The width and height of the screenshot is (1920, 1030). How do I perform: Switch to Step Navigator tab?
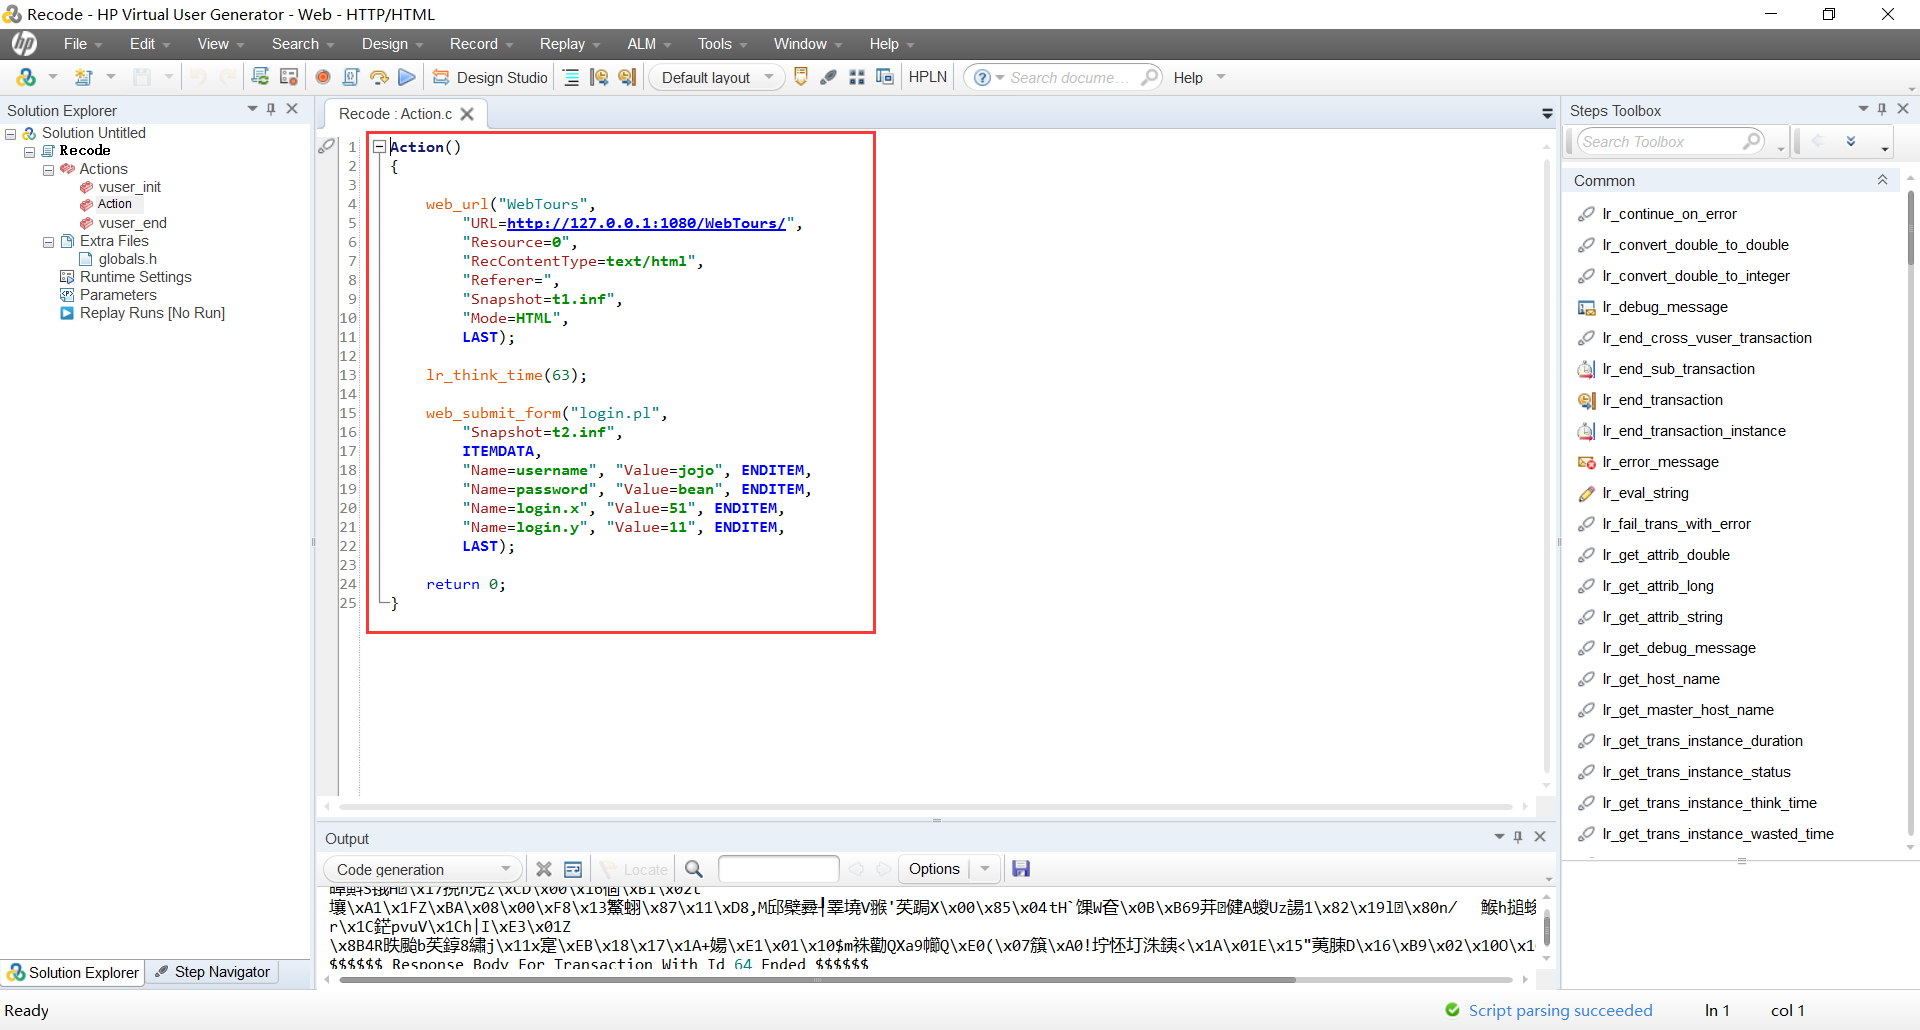click(212, 972)
